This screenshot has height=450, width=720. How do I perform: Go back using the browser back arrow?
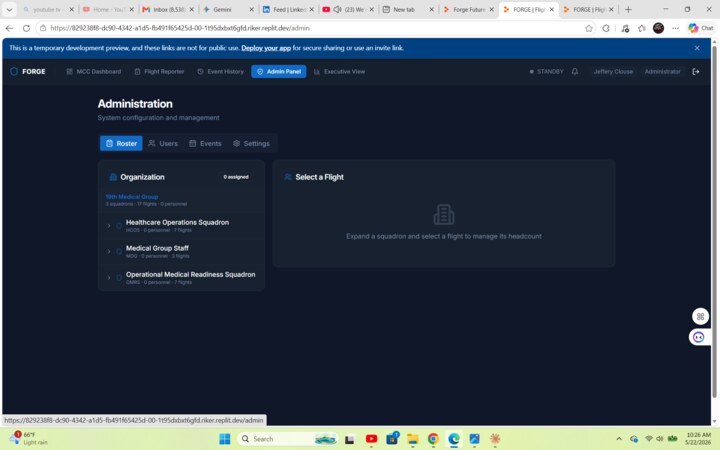click(x=9, y=28)
